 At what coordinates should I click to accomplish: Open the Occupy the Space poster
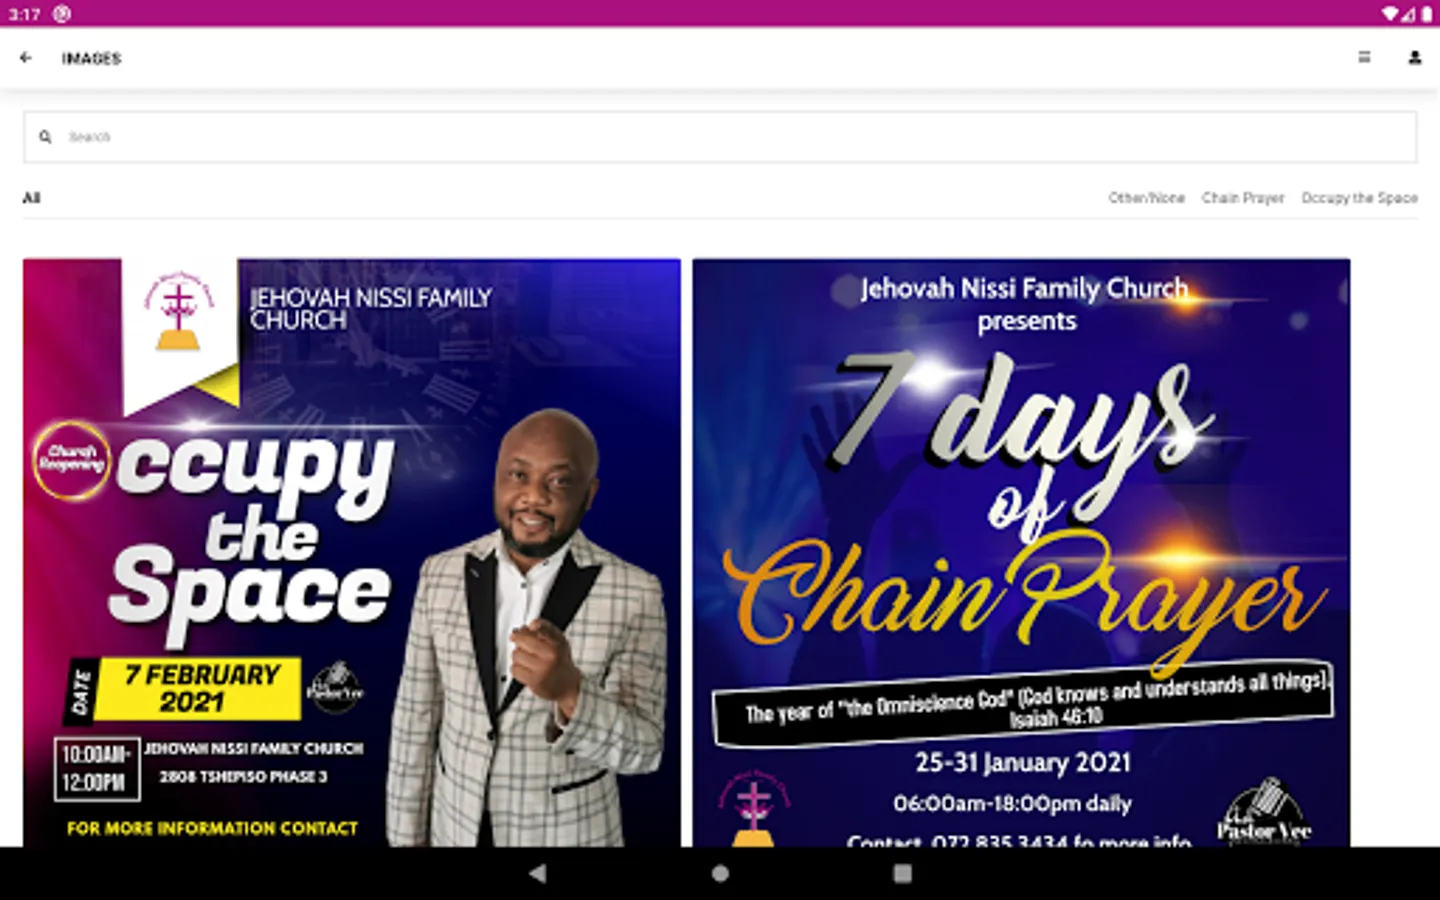click(x=352, y=553)
